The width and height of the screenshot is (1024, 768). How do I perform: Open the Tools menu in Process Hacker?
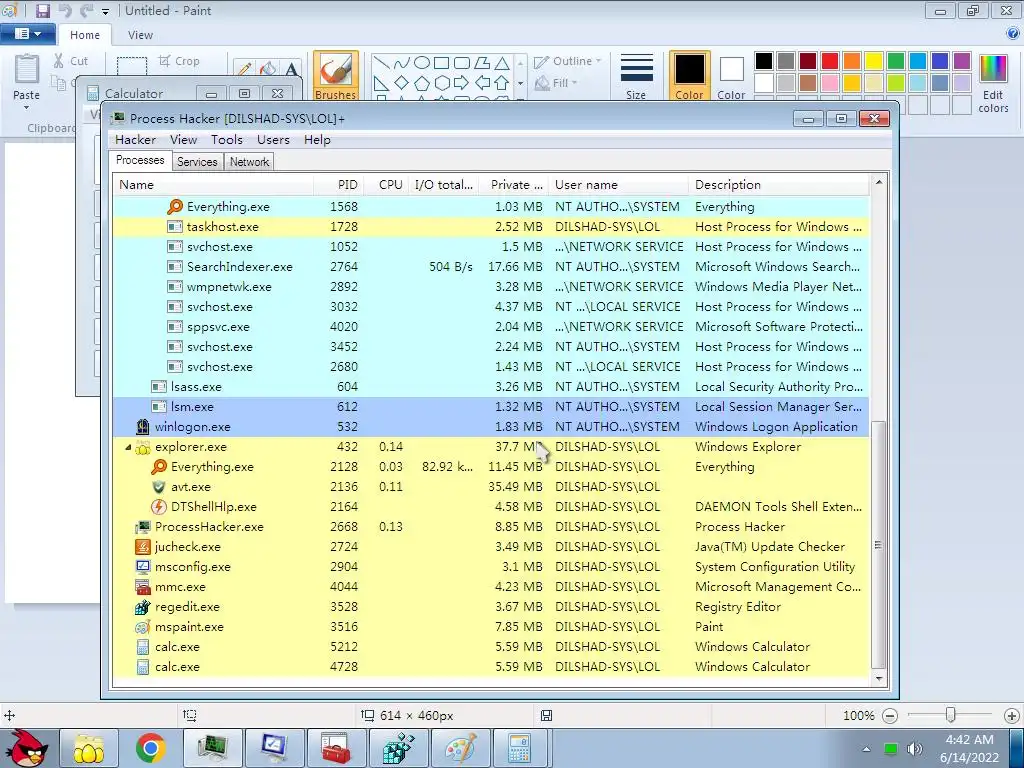(x=227, y=140)
